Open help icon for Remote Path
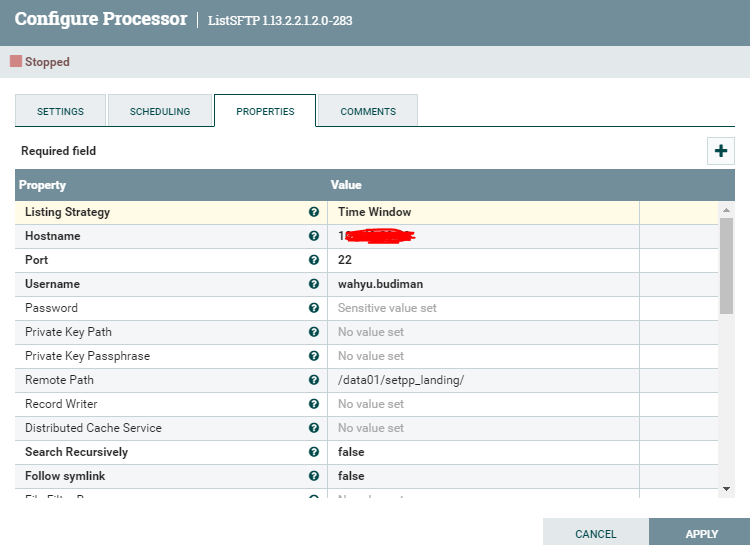Viewport: 750px width, 545px height. point(314,380)
